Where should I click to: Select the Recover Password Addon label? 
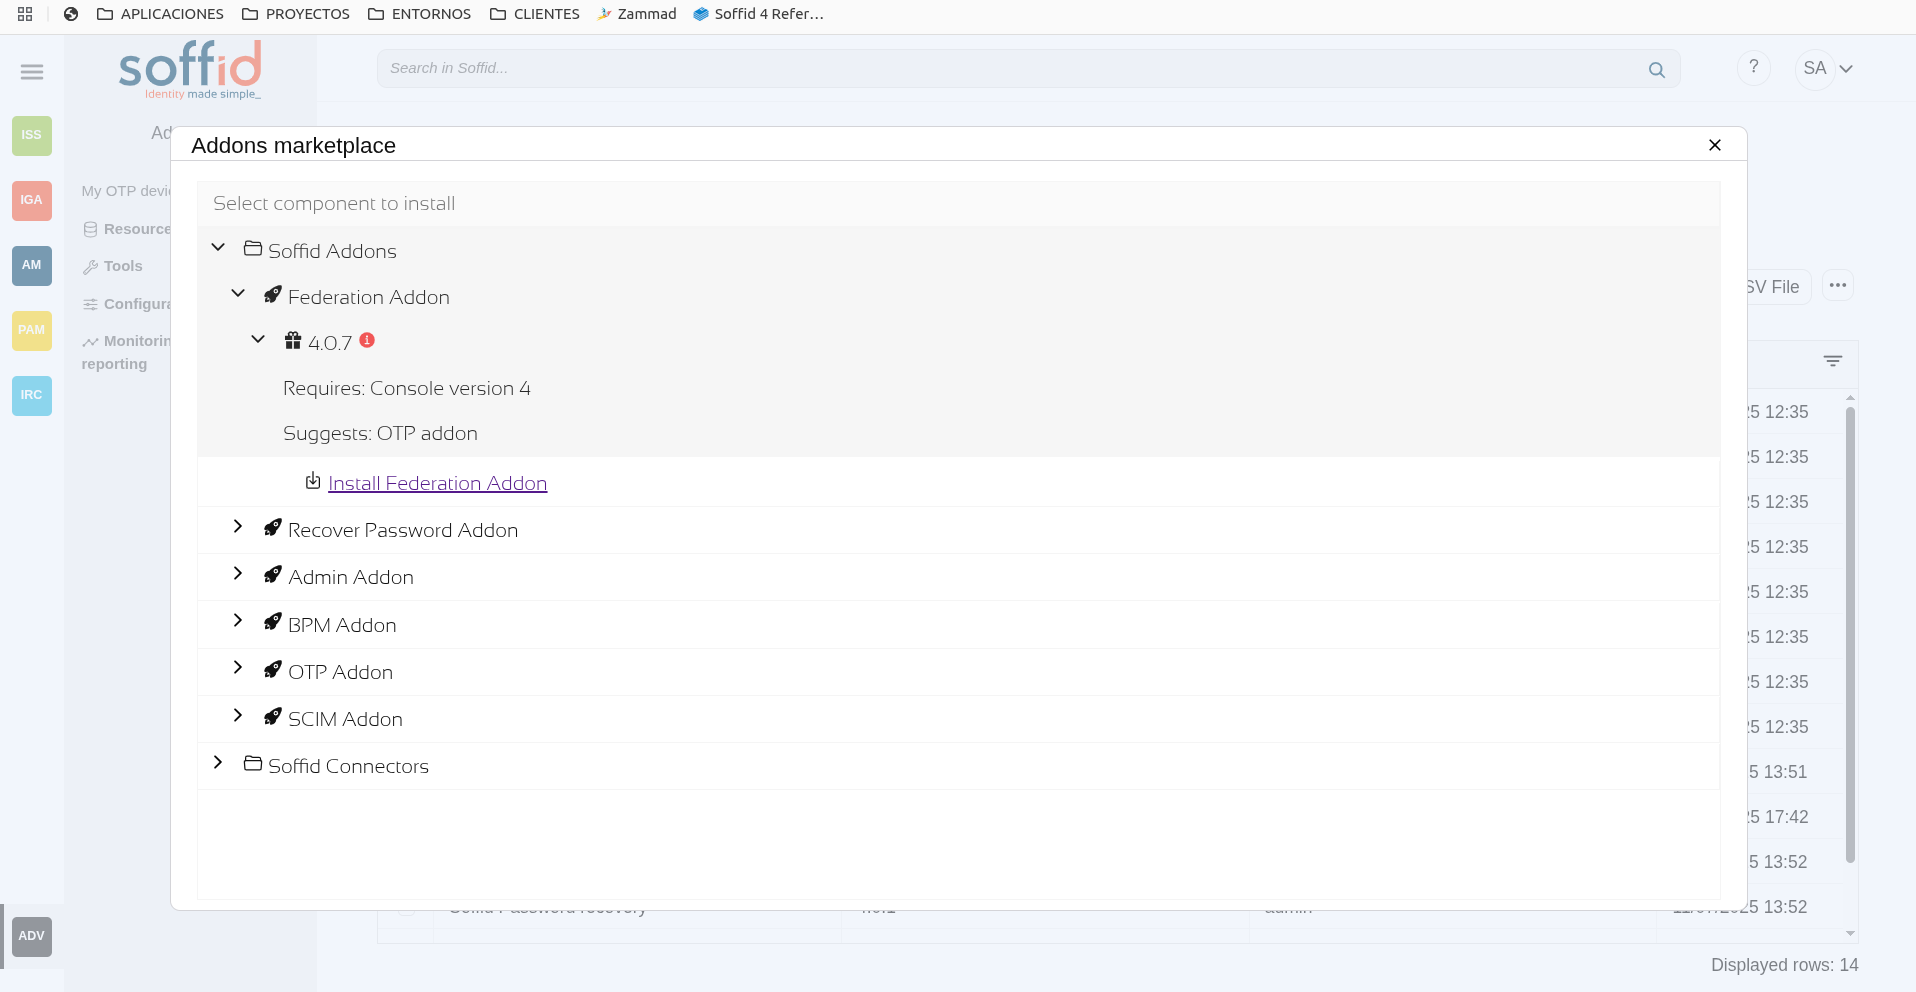click(403, 530)
